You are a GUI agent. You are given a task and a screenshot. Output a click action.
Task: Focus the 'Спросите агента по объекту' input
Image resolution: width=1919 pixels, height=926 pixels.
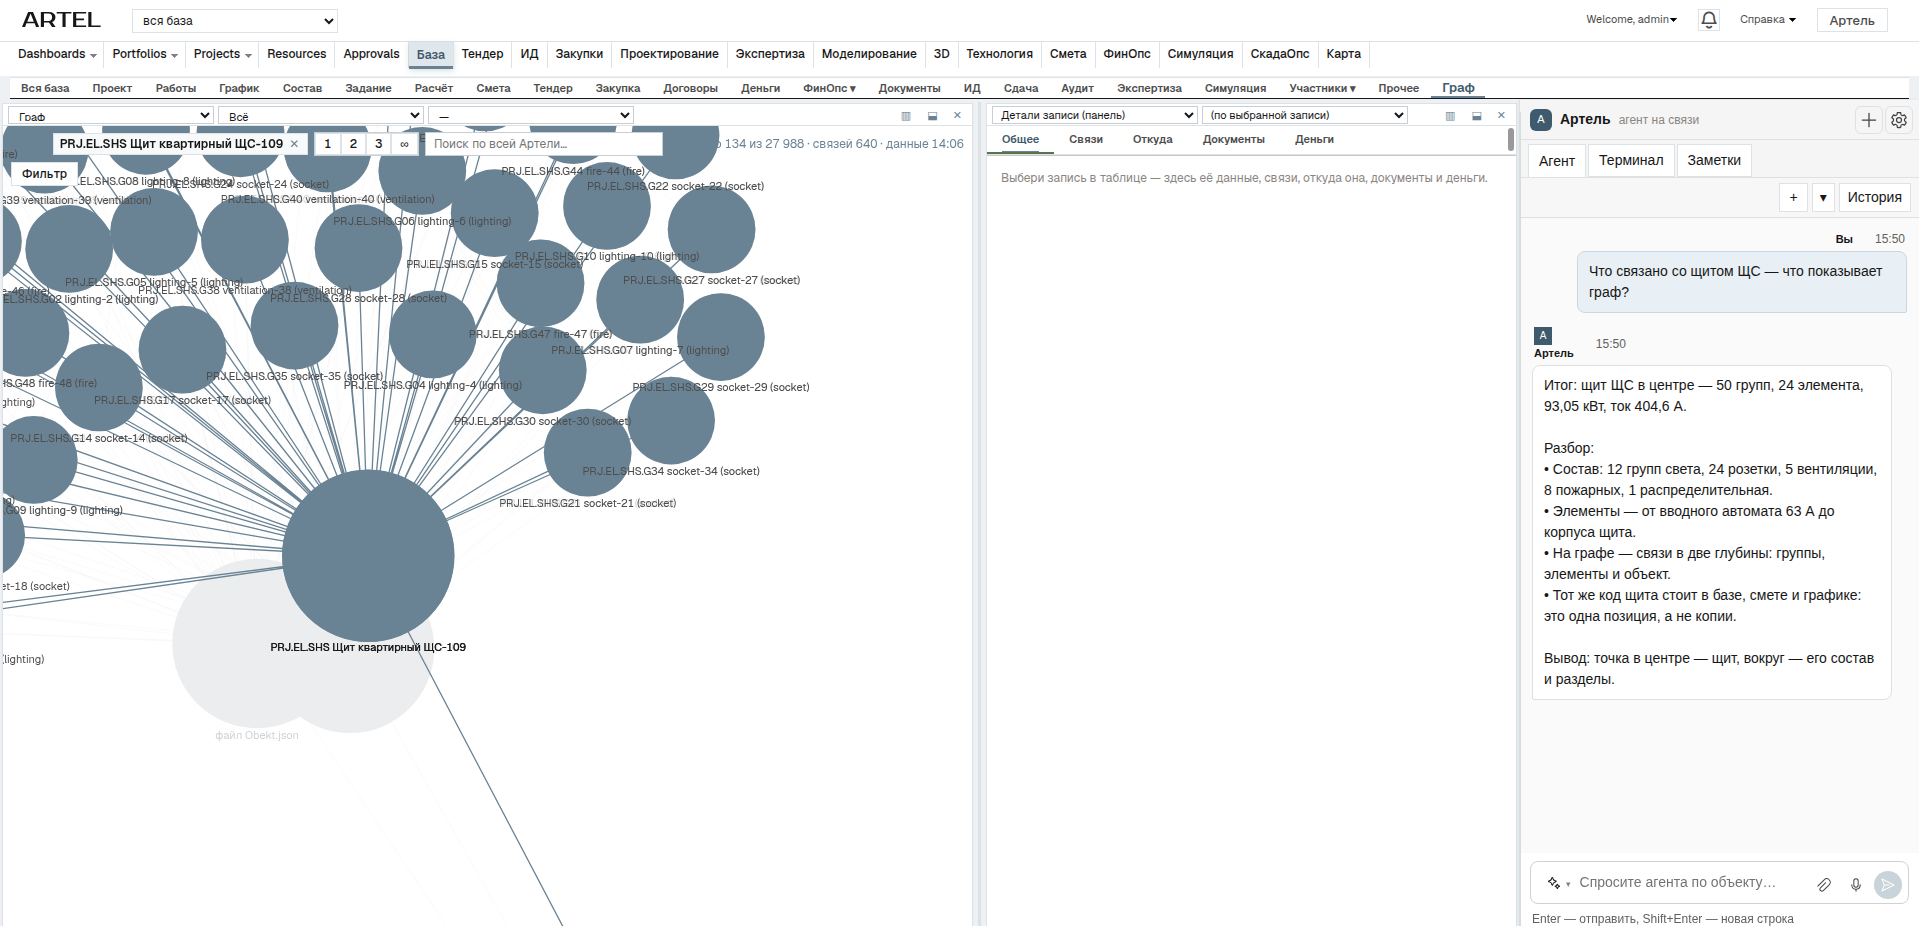click(x=1690, y=883)
